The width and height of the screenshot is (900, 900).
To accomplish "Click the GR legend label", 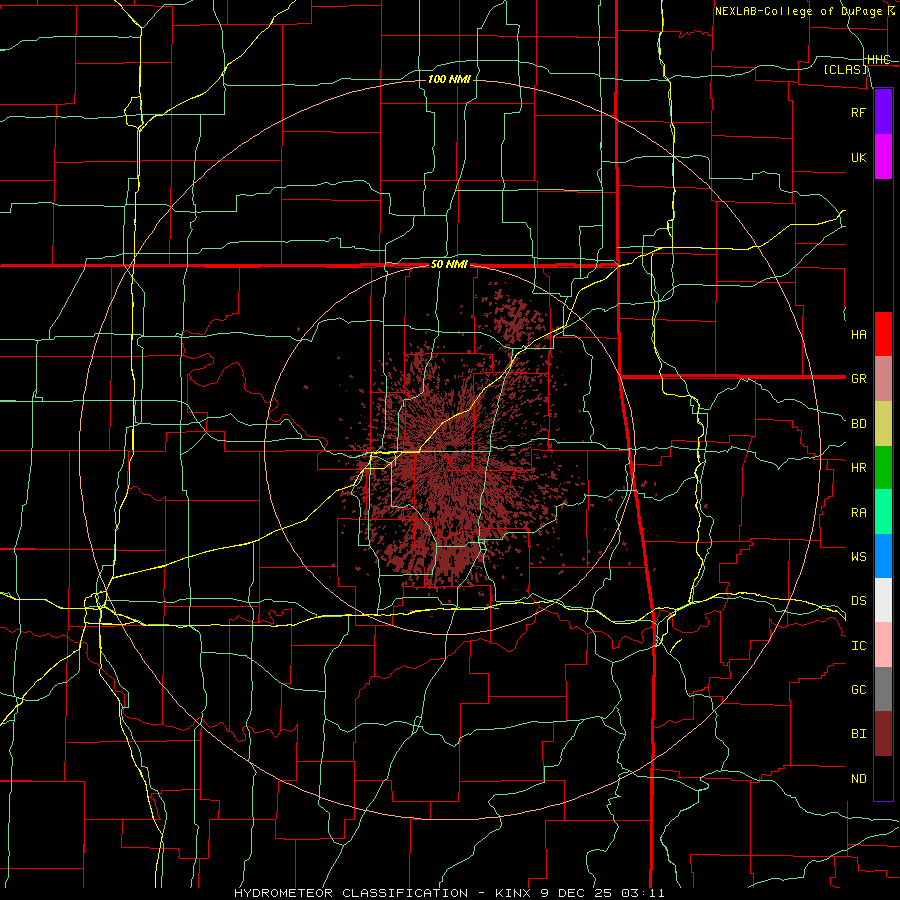I will click(x=858, y=379).
